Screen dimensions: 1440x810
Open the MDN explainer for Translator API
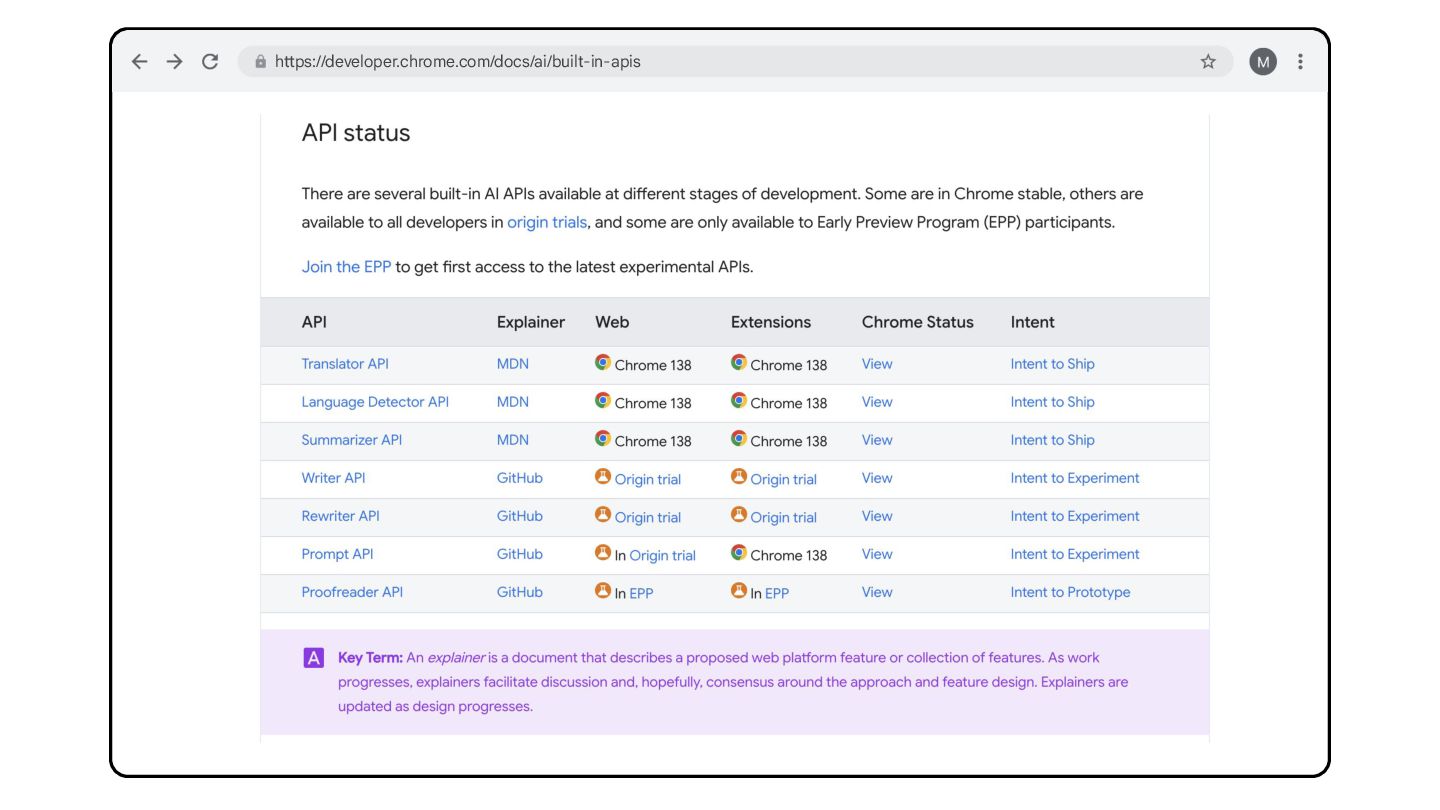point(513,364)
